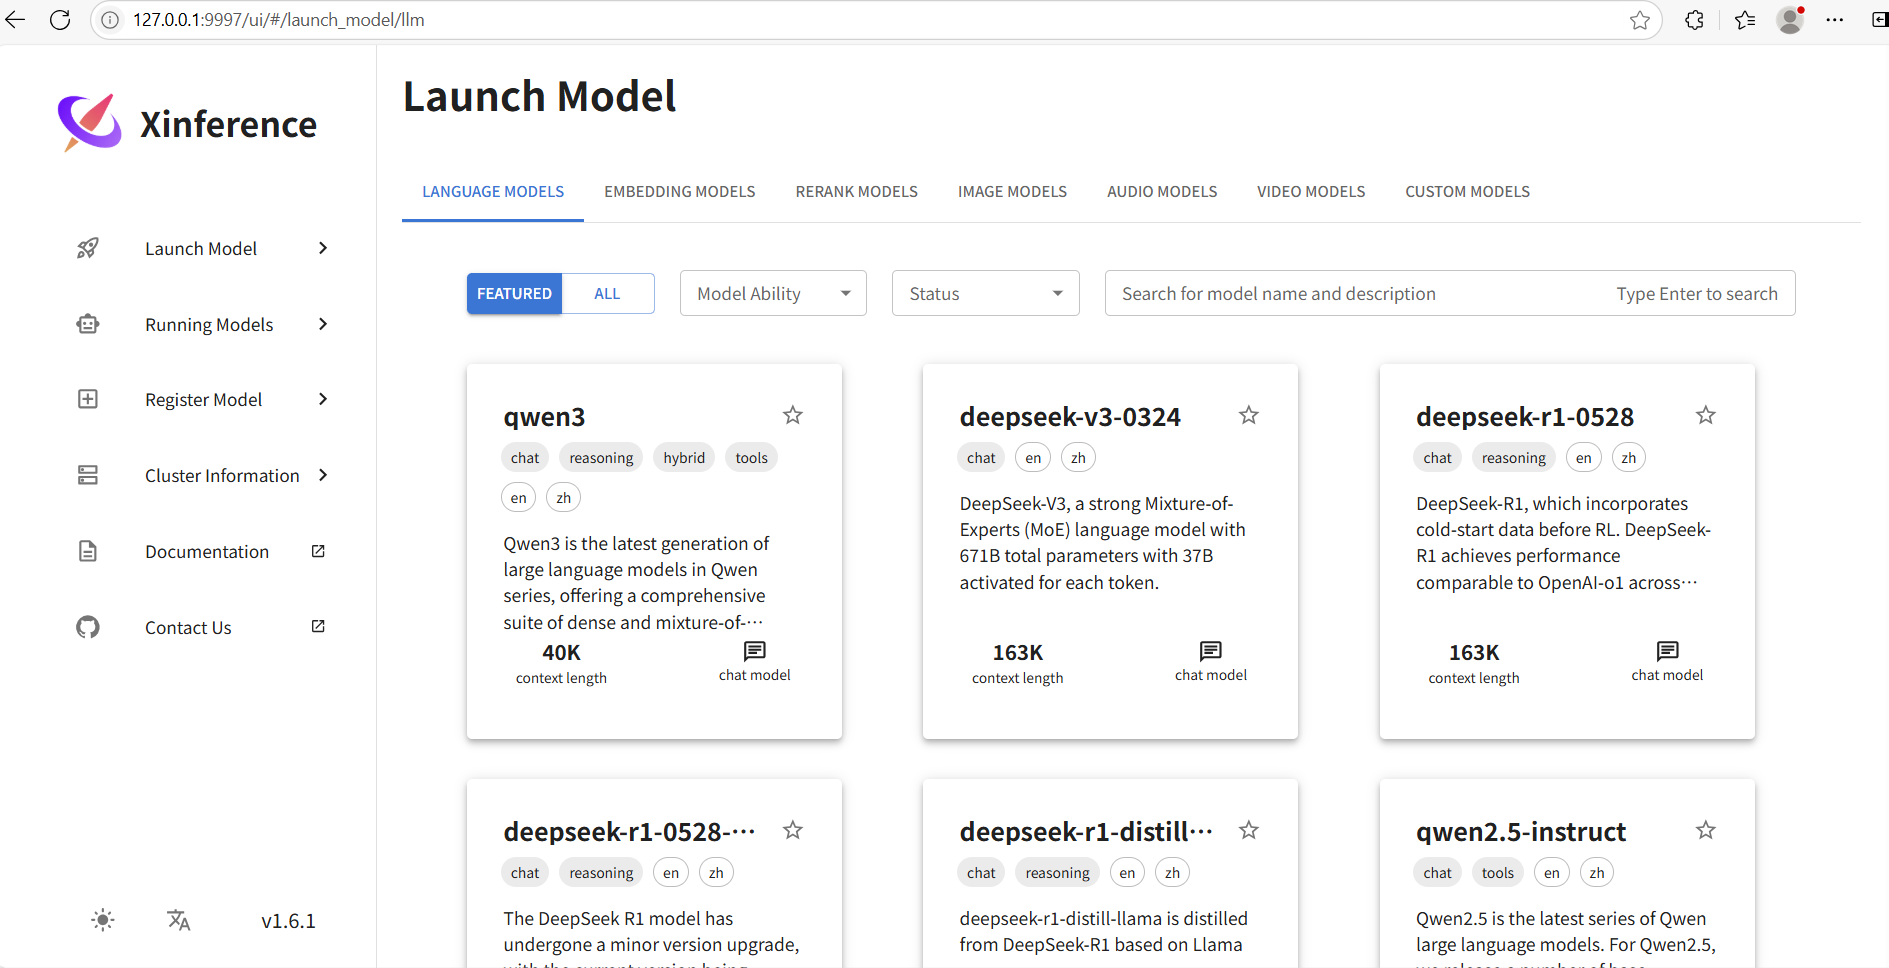Viewport: 1889px width, 968px height.
Task: Click the robot icon beside Running Models
Action: click(88, 324)
